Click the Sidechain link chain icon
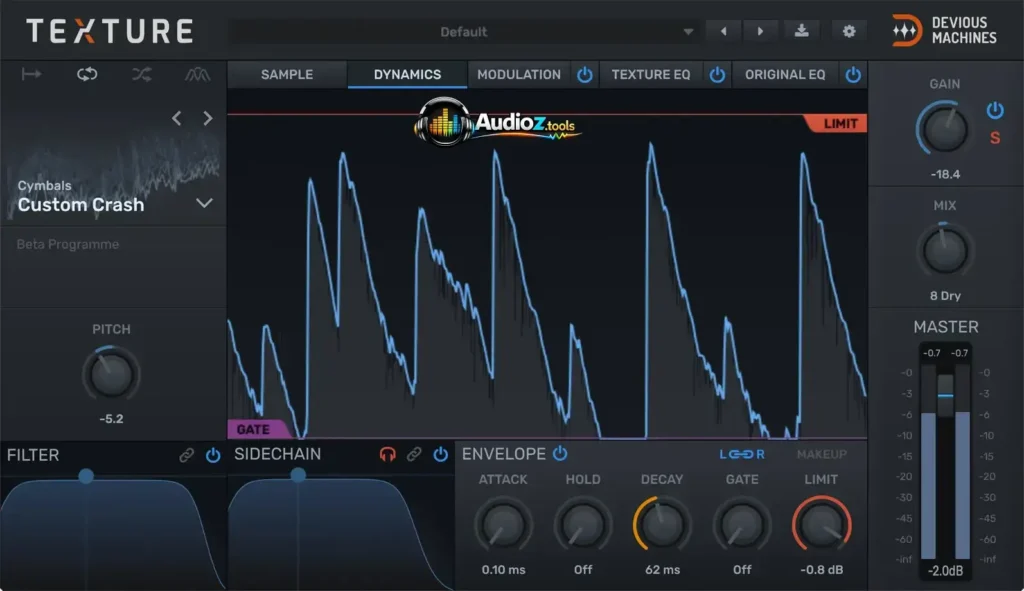The image size is (1024, 591). 414,455
